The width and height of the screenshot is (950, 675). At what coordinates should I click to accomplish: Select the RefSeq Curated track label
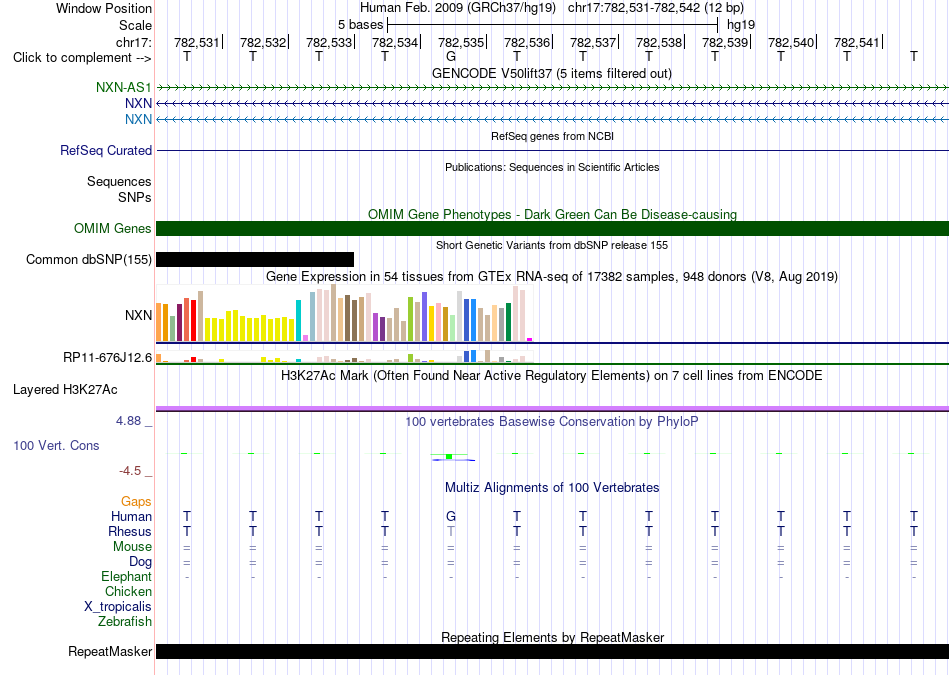coord(106,150)
